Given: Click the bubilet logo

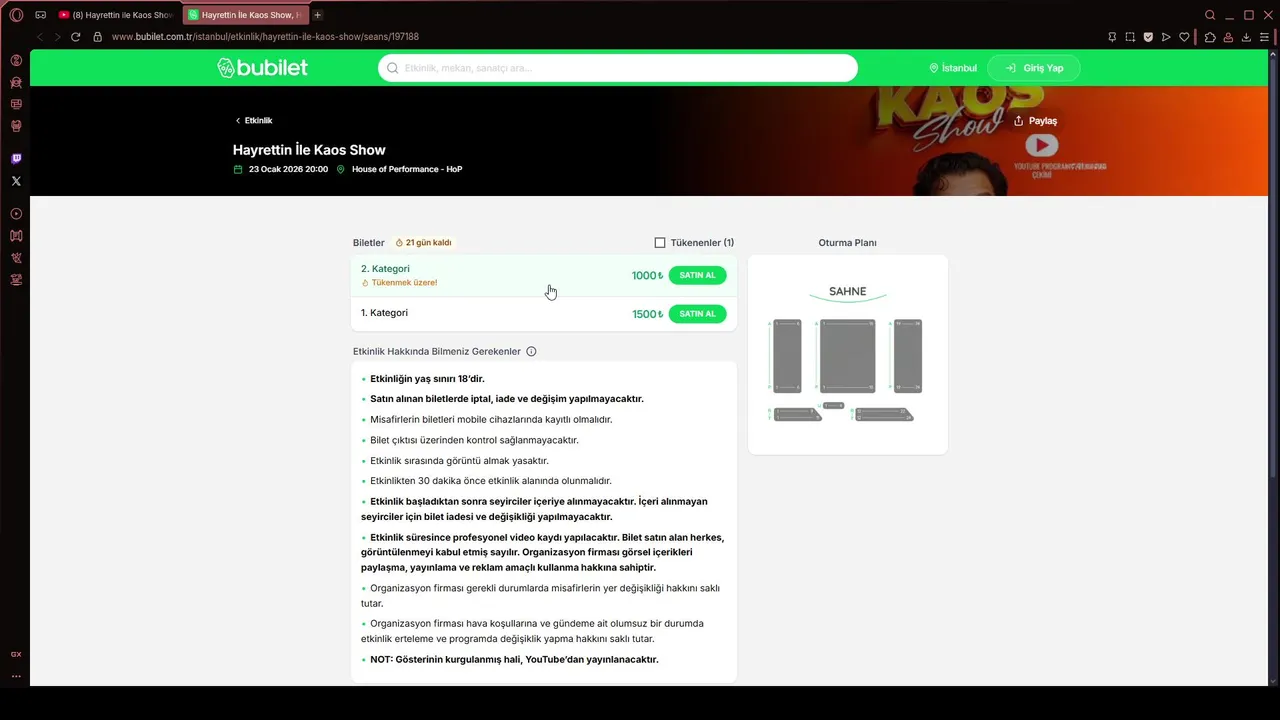Looking at the screenshot, I should tap(262, 68).
